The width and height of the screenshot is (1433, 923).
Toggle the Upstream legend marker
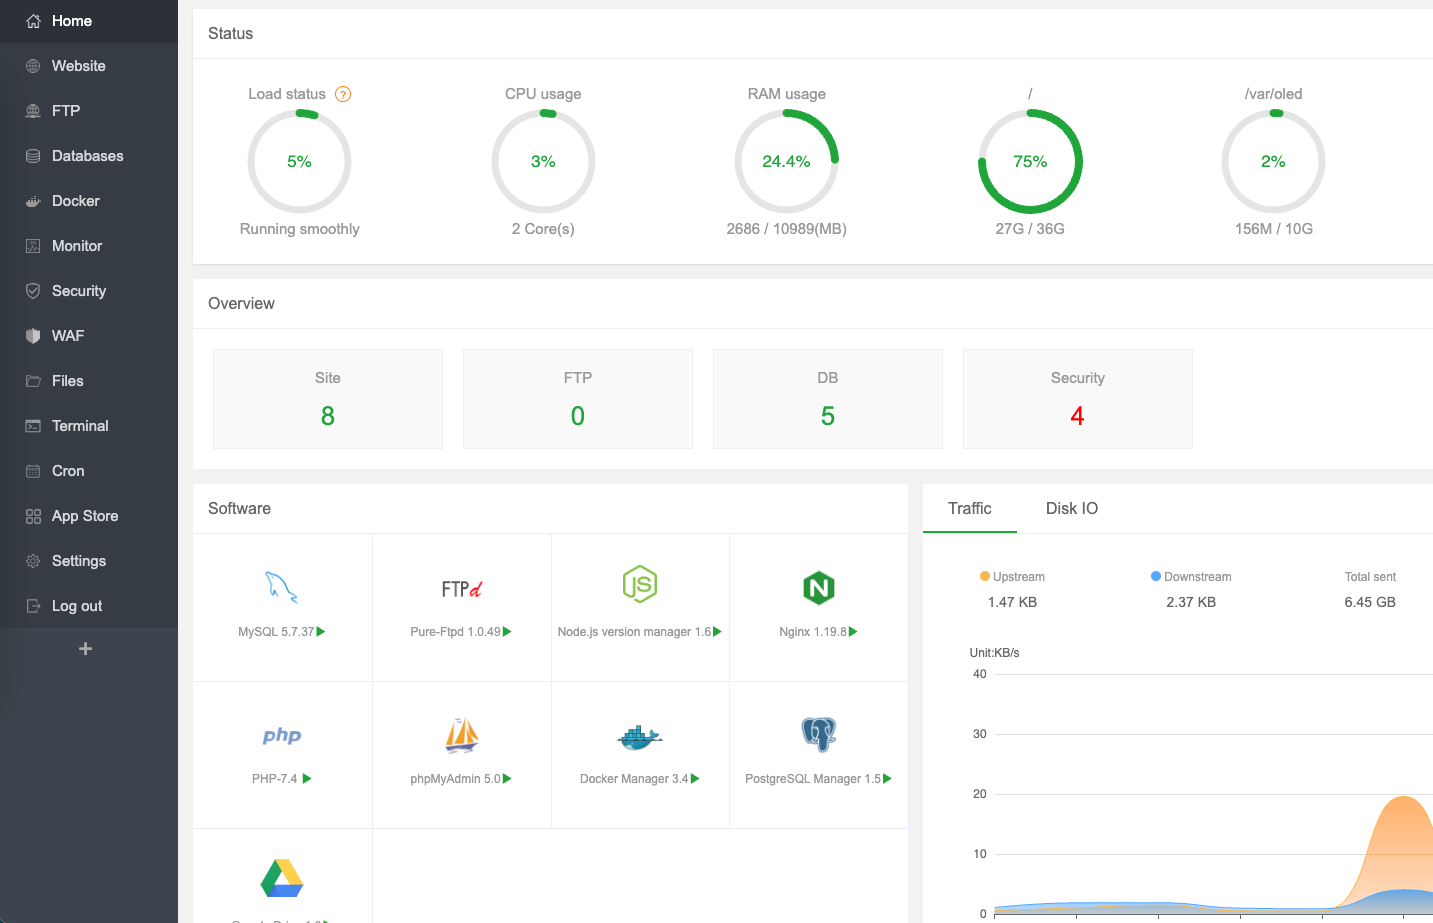coord(985,576)
